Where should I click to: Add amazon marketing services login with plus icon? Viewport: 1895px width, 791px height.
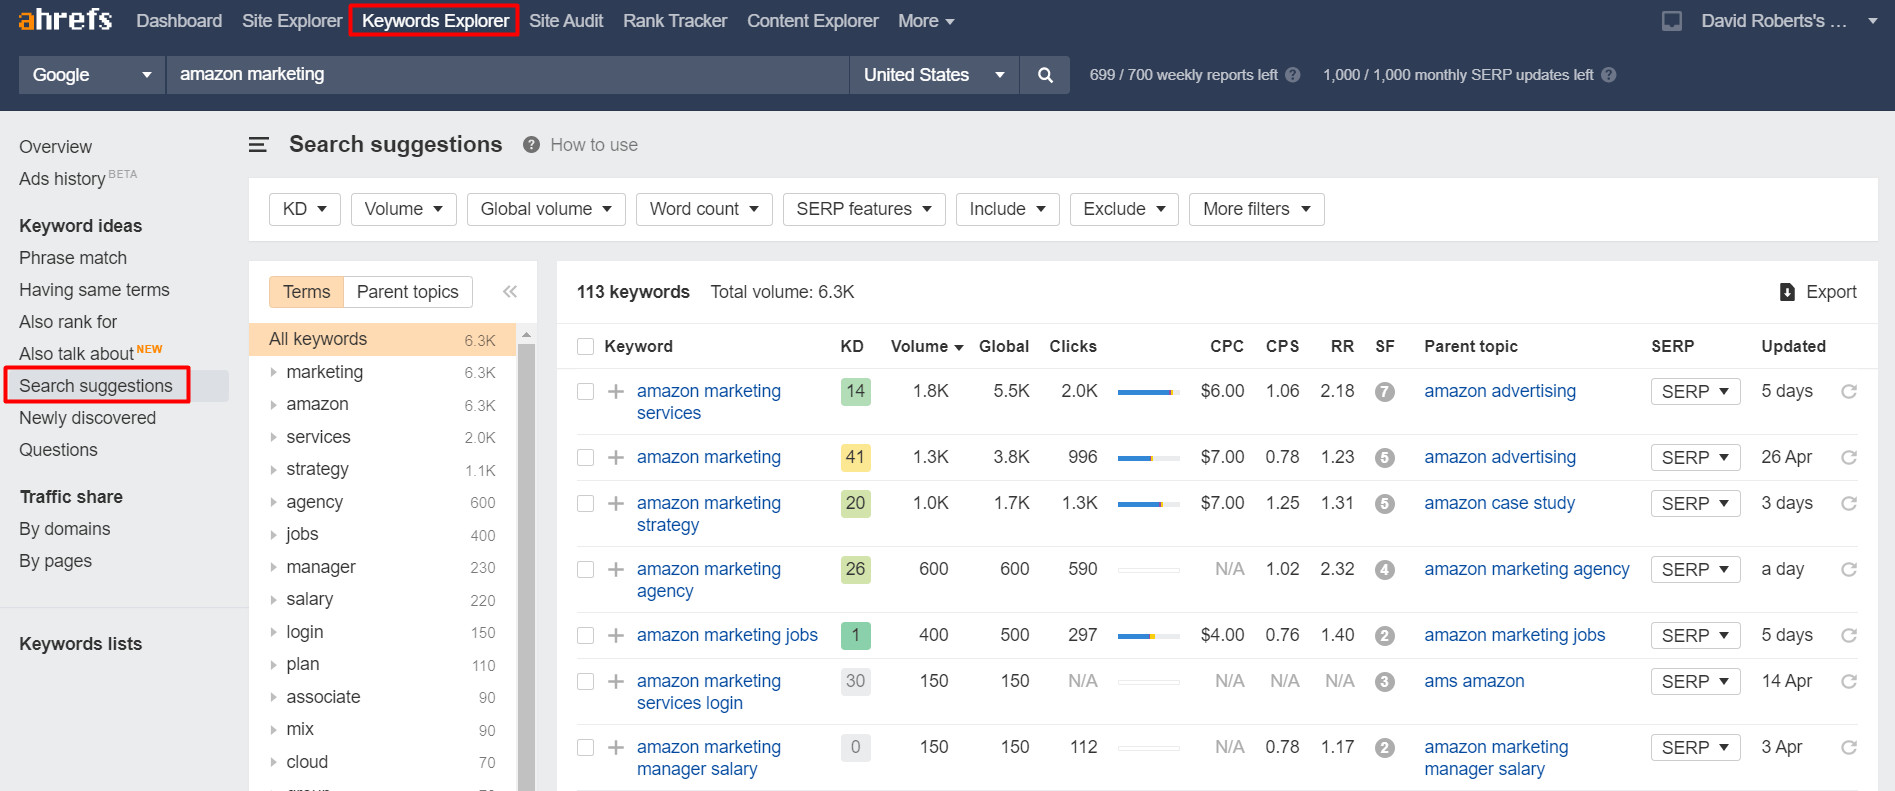[616, 681]
